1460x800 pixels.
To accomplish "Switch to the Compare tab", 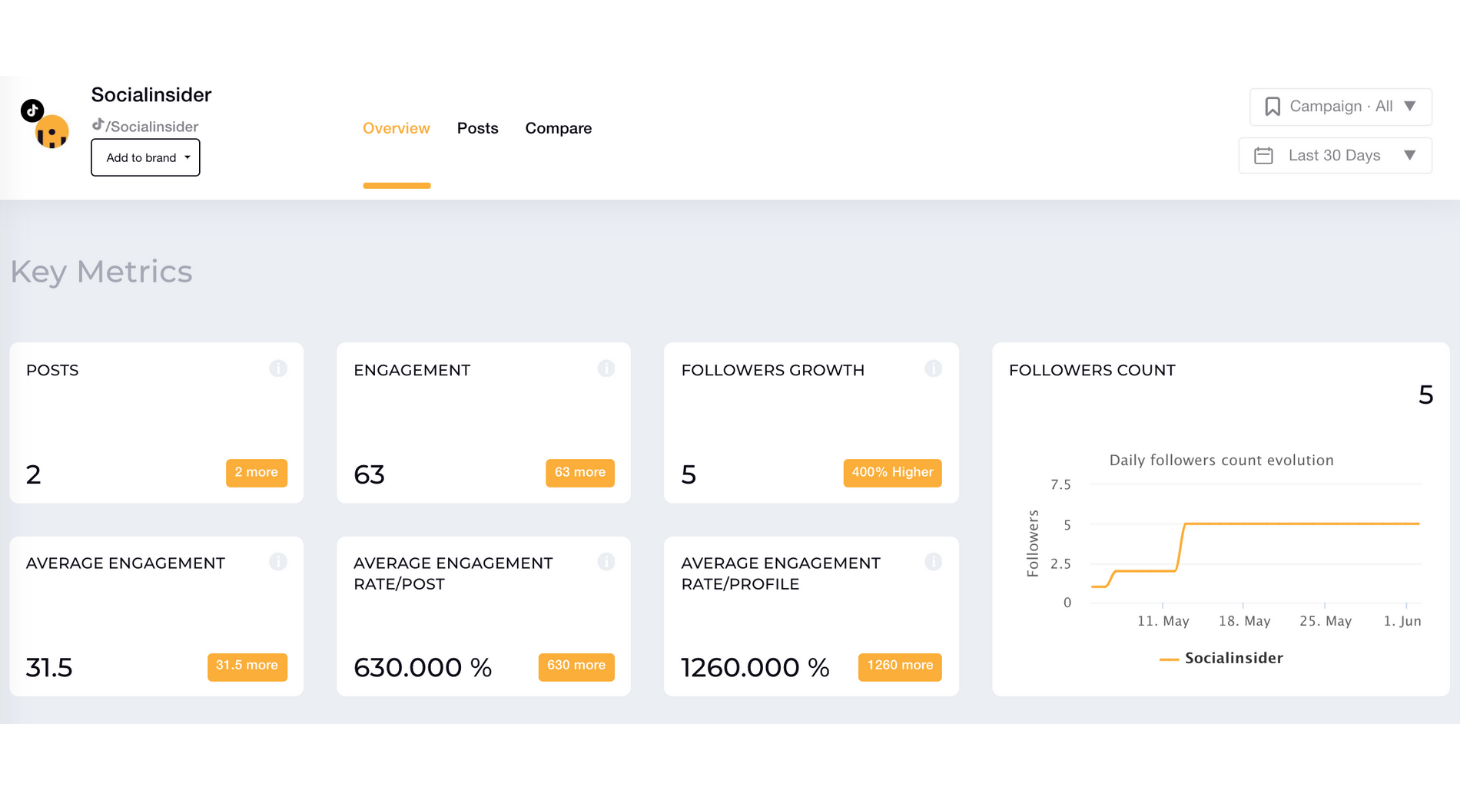I will [558, 128].
